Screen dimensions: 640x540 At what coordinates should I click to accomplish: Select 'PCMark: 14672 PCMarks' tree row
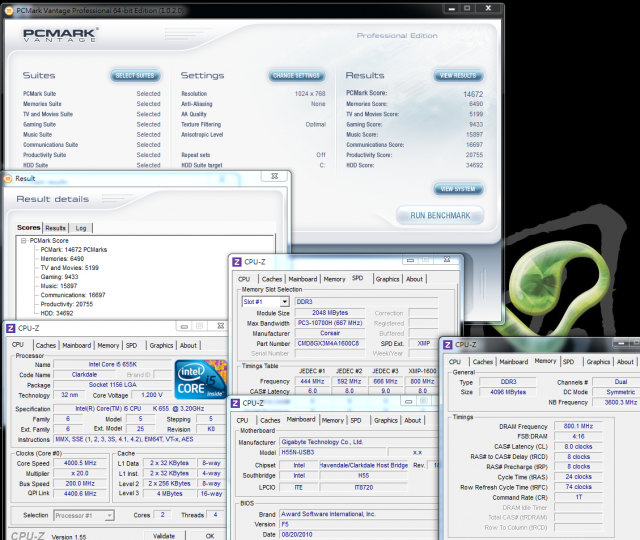click(x=74, y=249)
